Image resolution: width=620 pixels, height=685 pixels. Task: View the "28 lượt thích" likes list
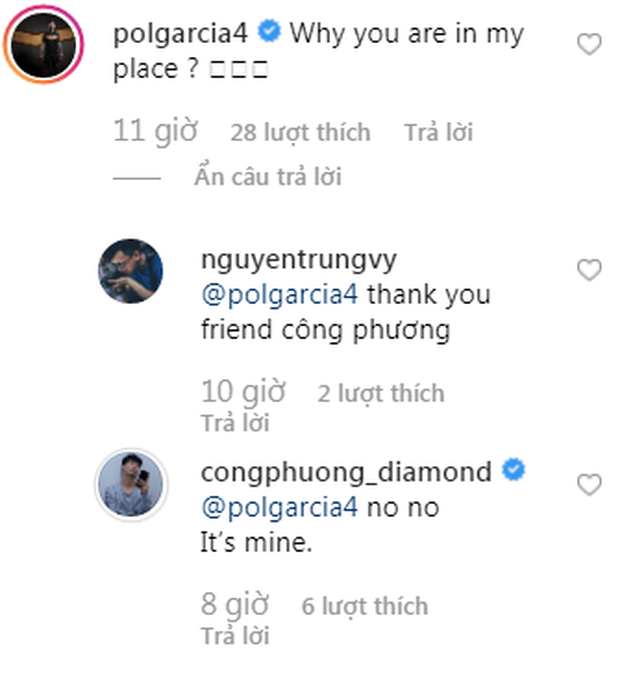click(299, 132)
